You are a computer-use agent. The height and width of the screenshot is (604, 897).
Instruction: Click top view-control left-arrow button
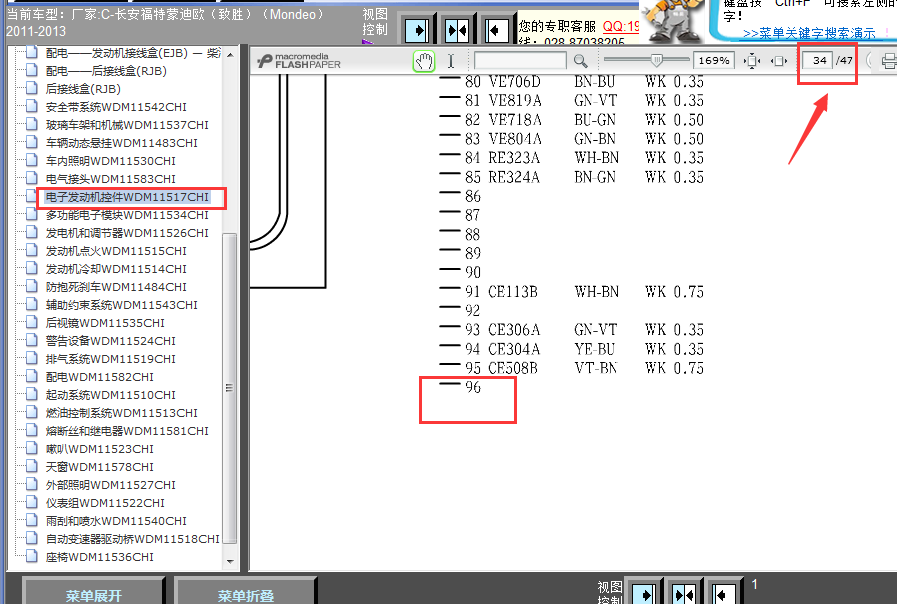click(x=495, y=28)
